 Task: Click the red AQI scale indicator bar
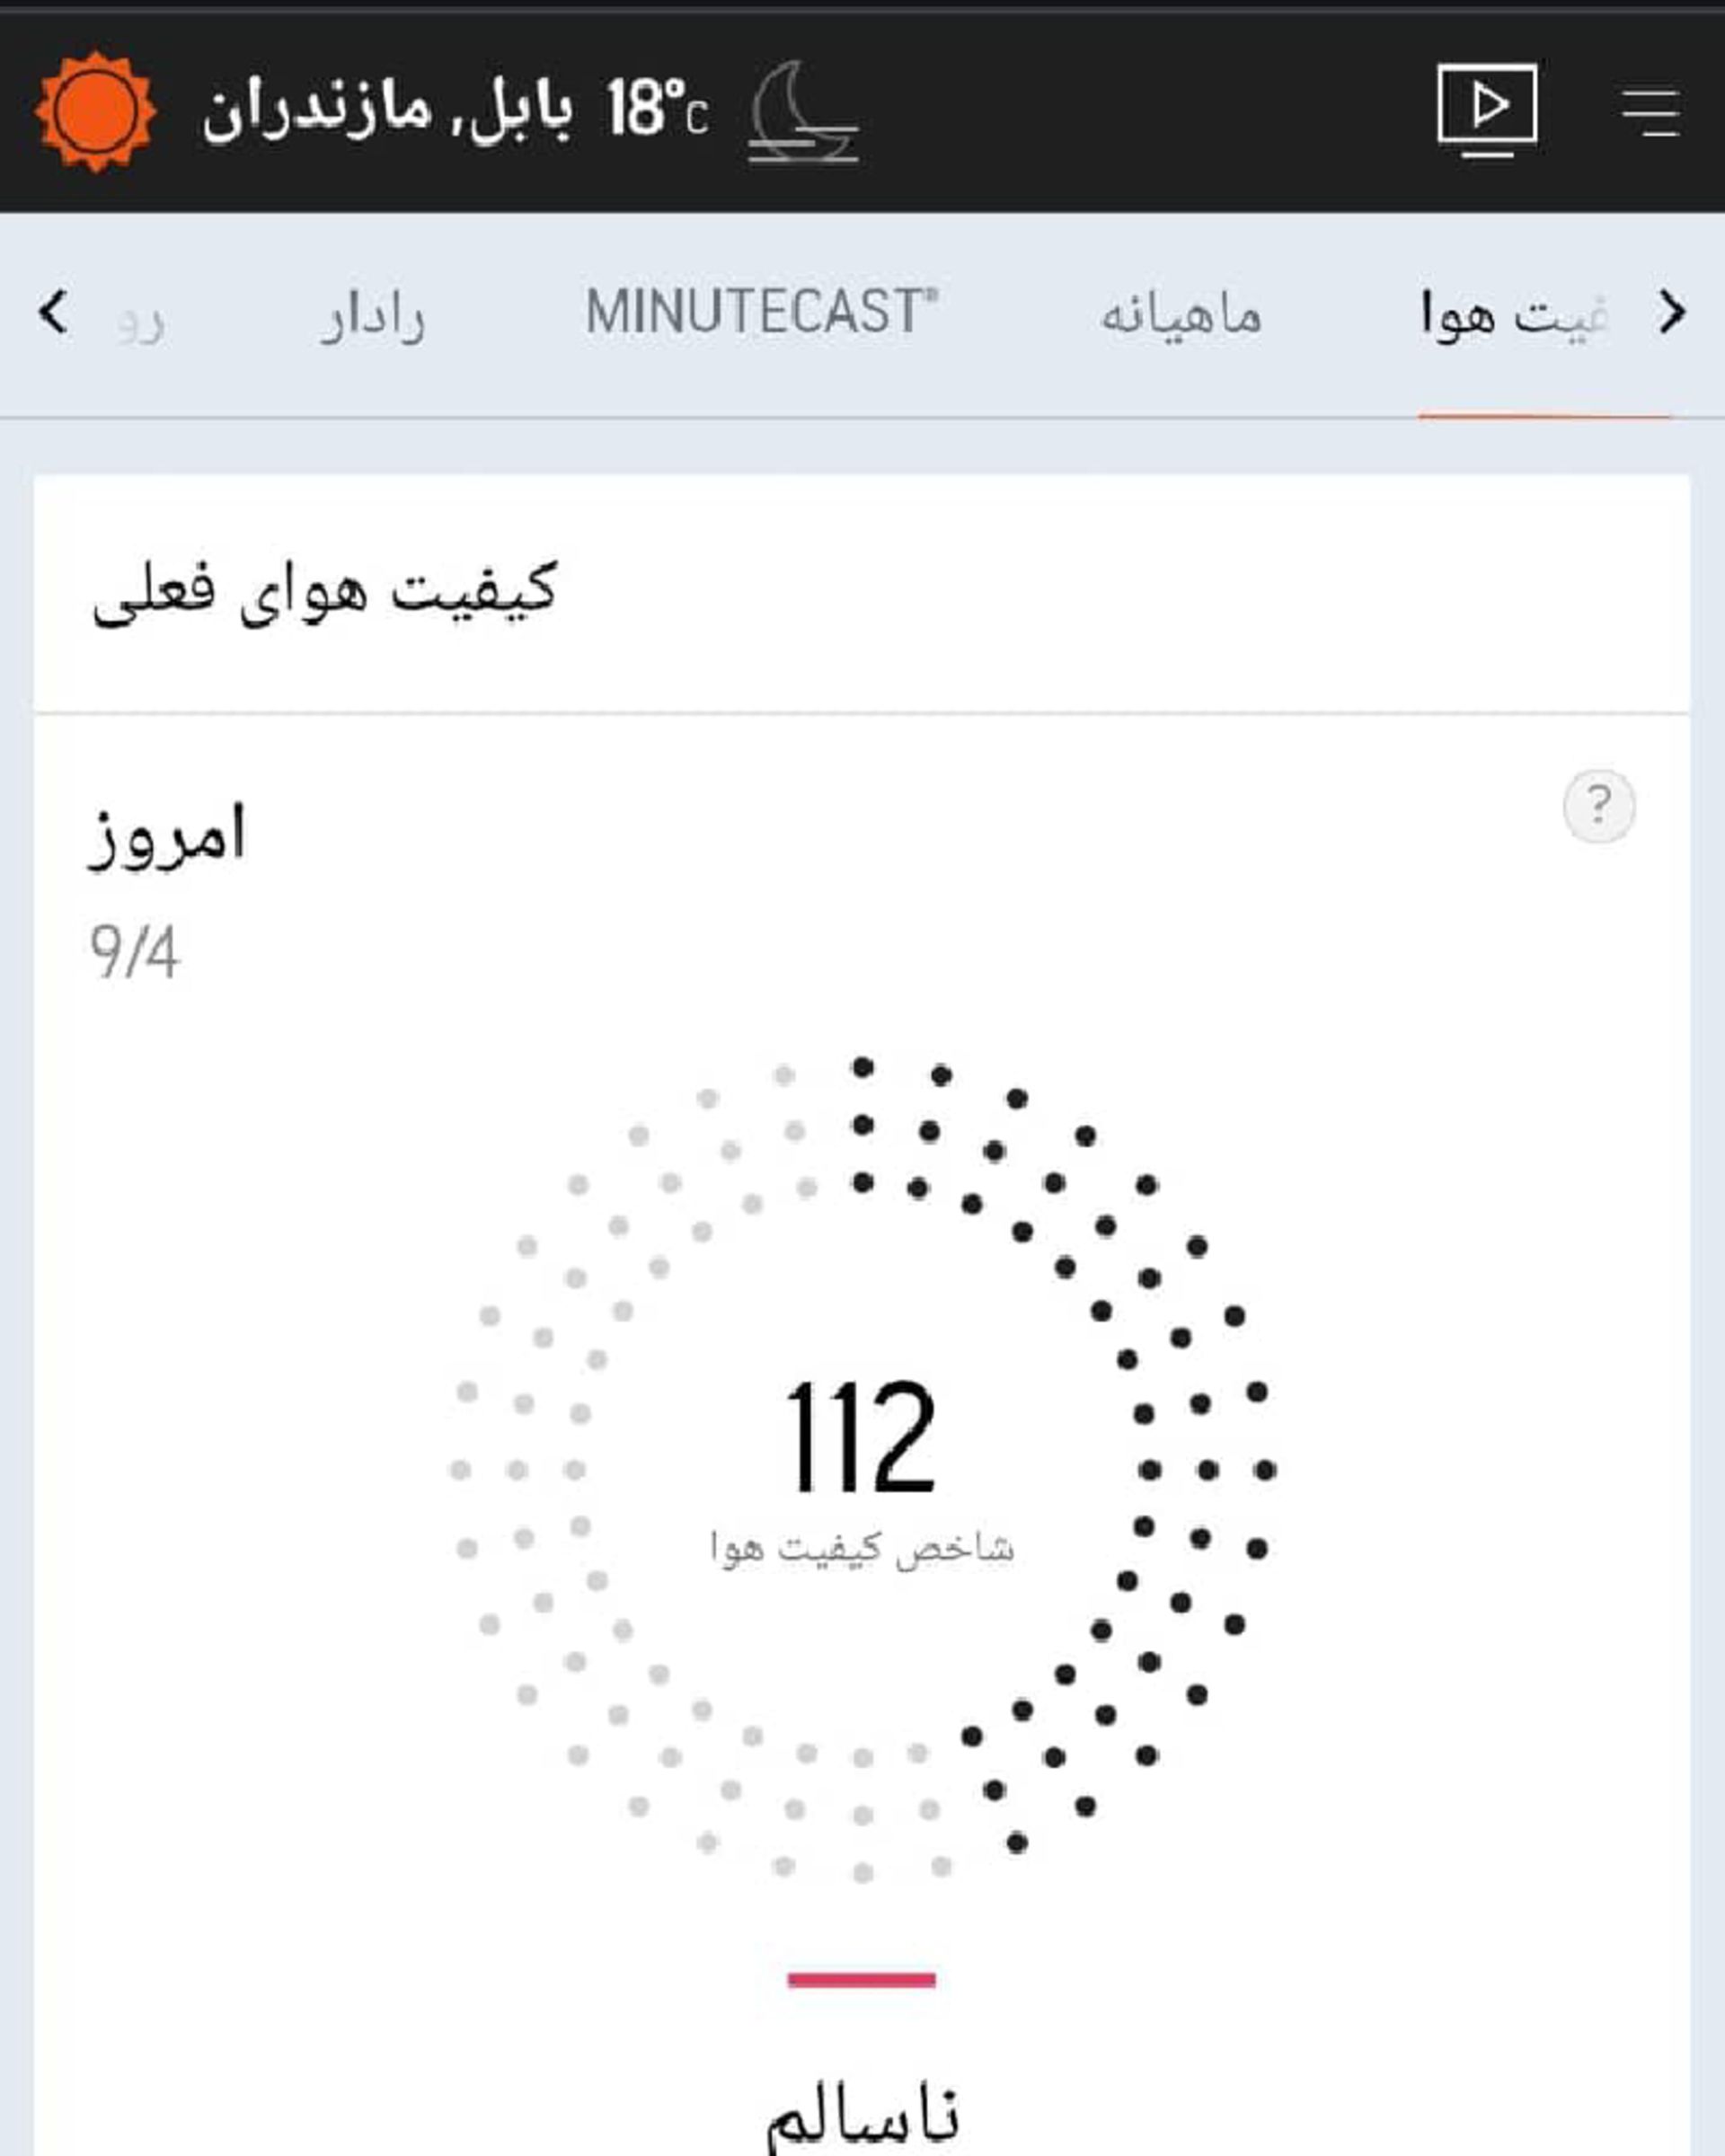(862, 1977)
